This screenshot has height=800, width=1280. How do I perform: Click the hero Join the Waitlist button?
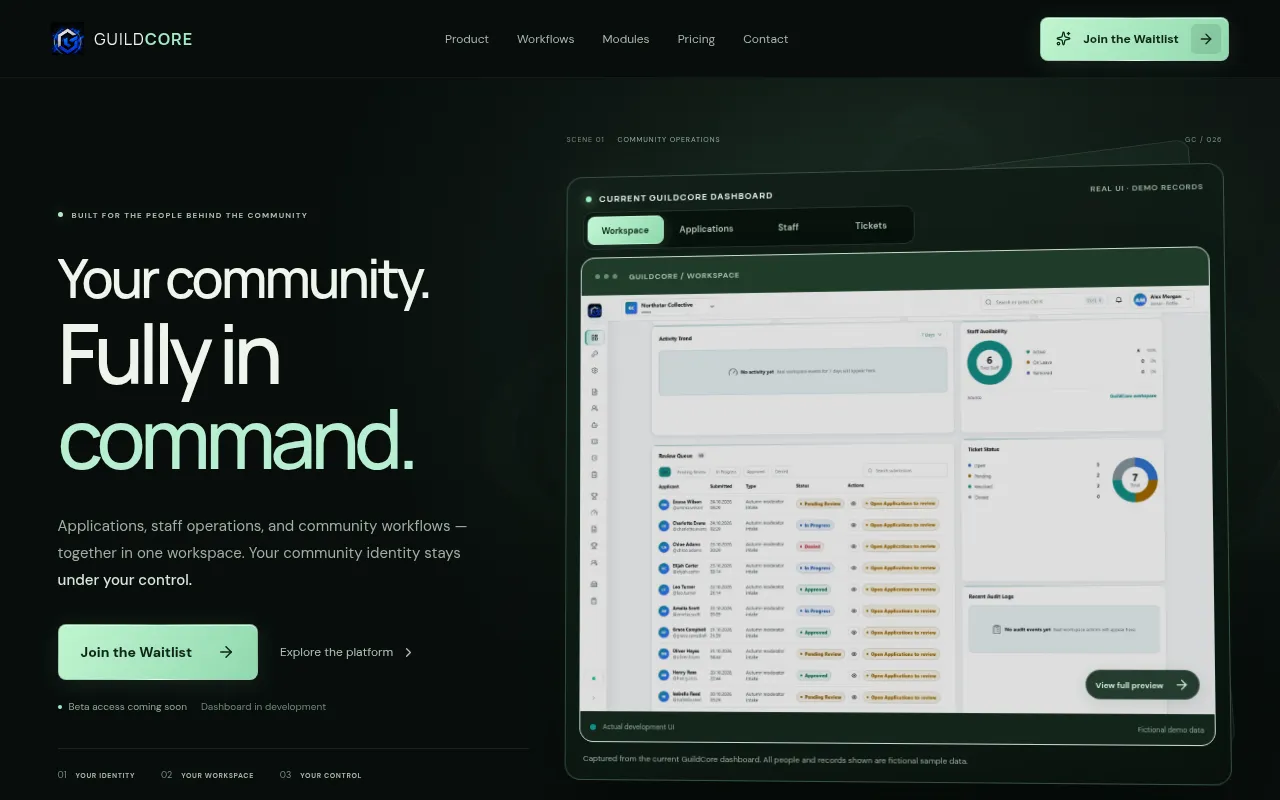tap(158, 652)
